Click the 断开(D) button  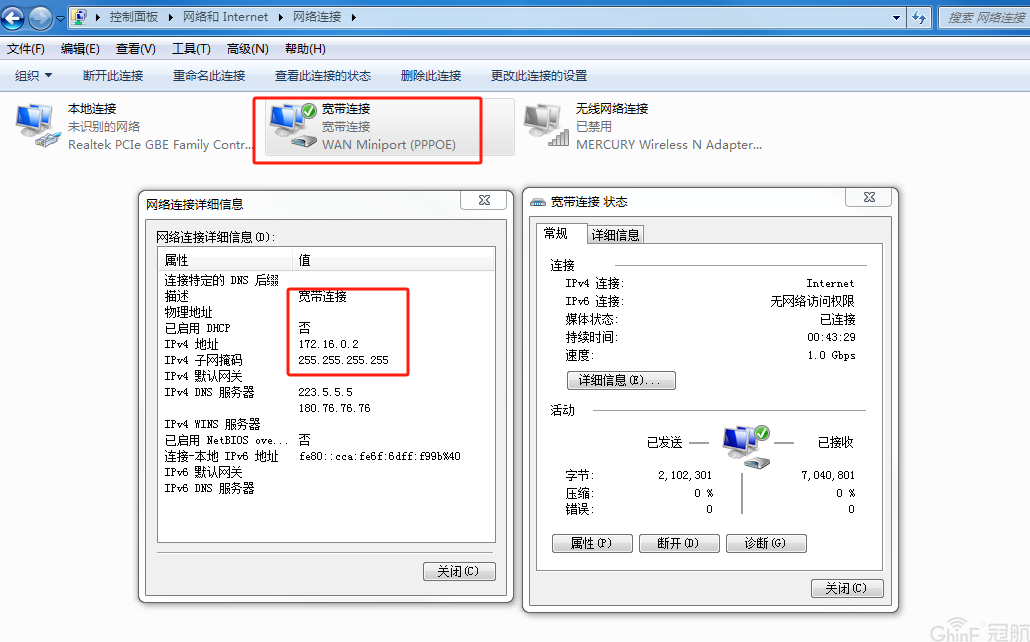(679, 543)
